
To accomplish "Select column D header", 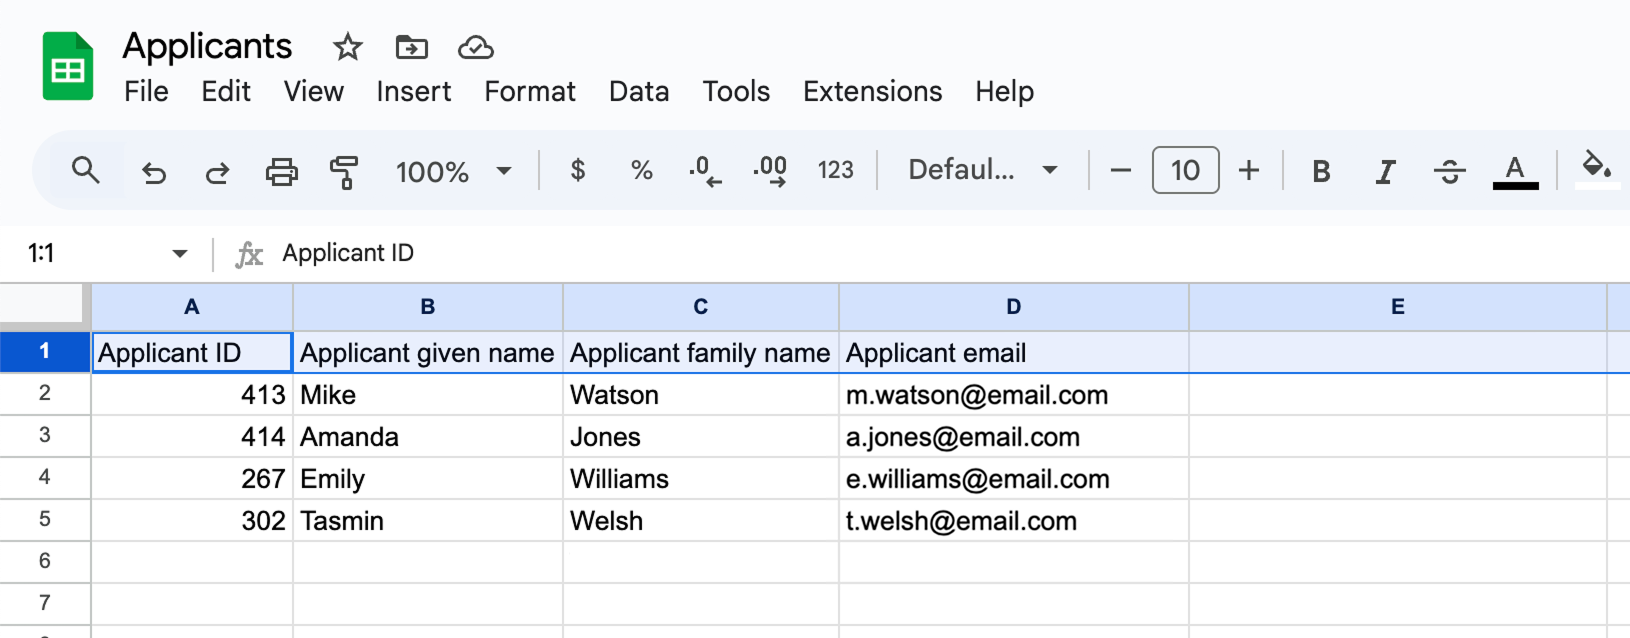I will 1014,307.
